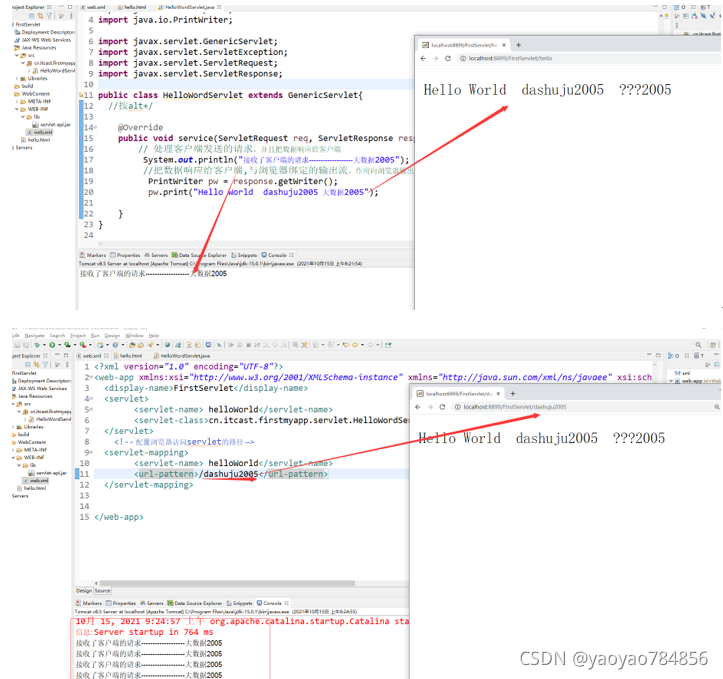The image size is (723, 679).
Task: Click Collapse All icon in upper Project Explorer
Action: (x=31, y=16)
